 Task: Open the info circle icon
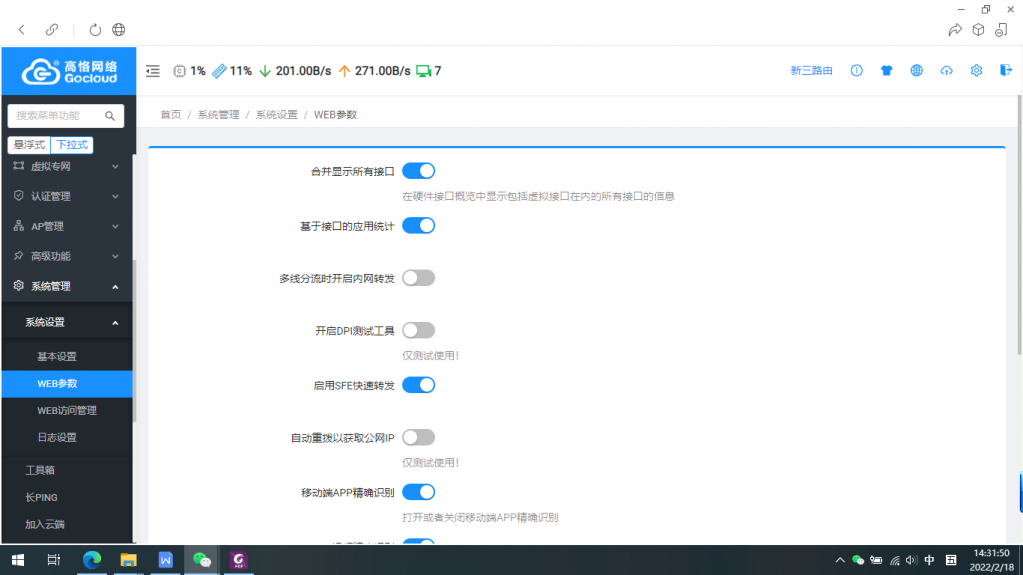(857, 70)
